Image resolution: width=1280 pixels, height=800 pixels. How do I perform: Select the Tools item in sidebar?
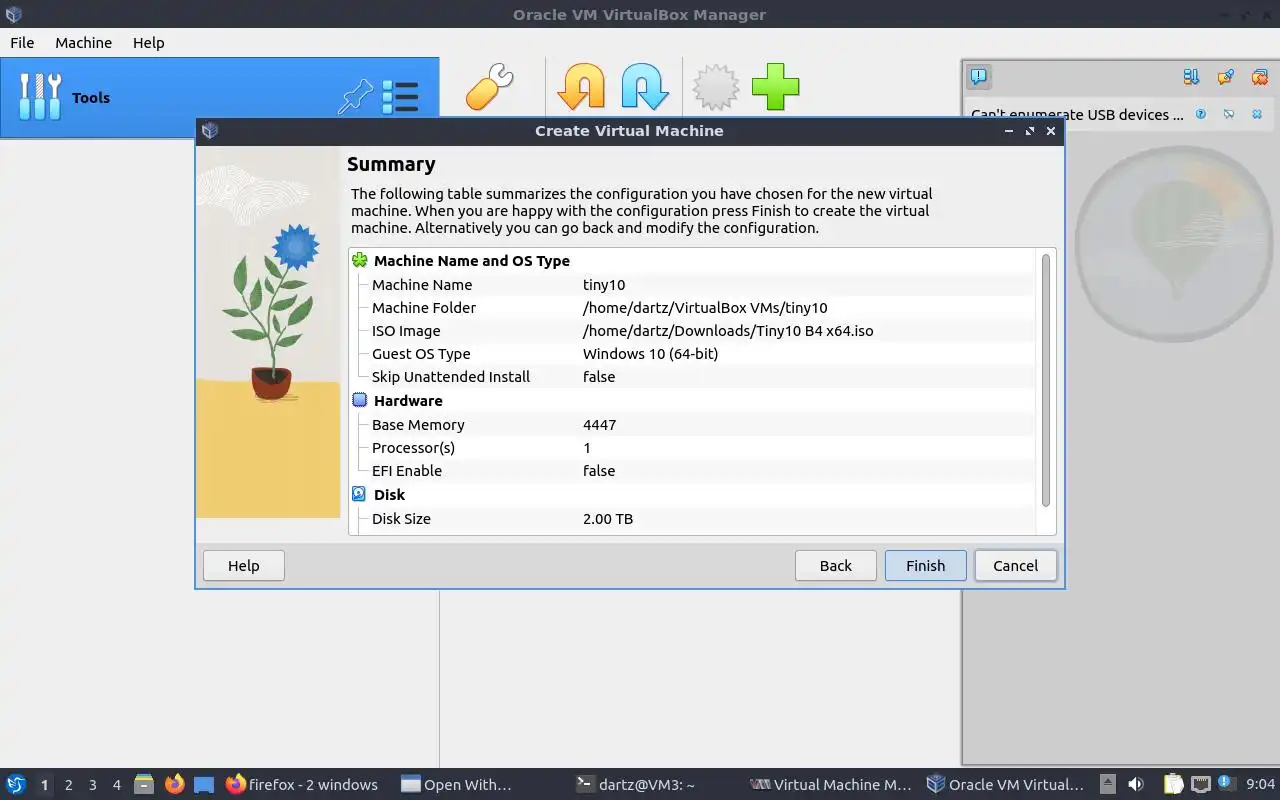(219, 97)
